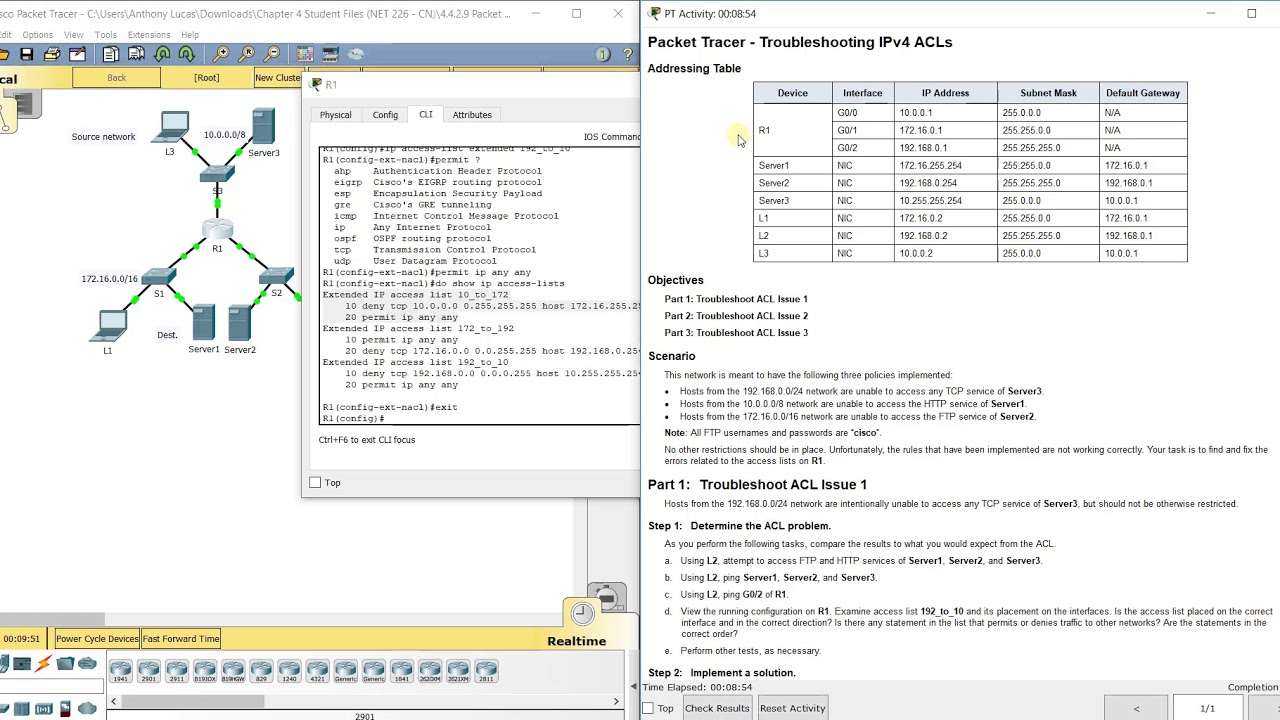Click the Zoom Out magnifier icon
Viewport: 1280px width, 720px height.
point(271,54)
